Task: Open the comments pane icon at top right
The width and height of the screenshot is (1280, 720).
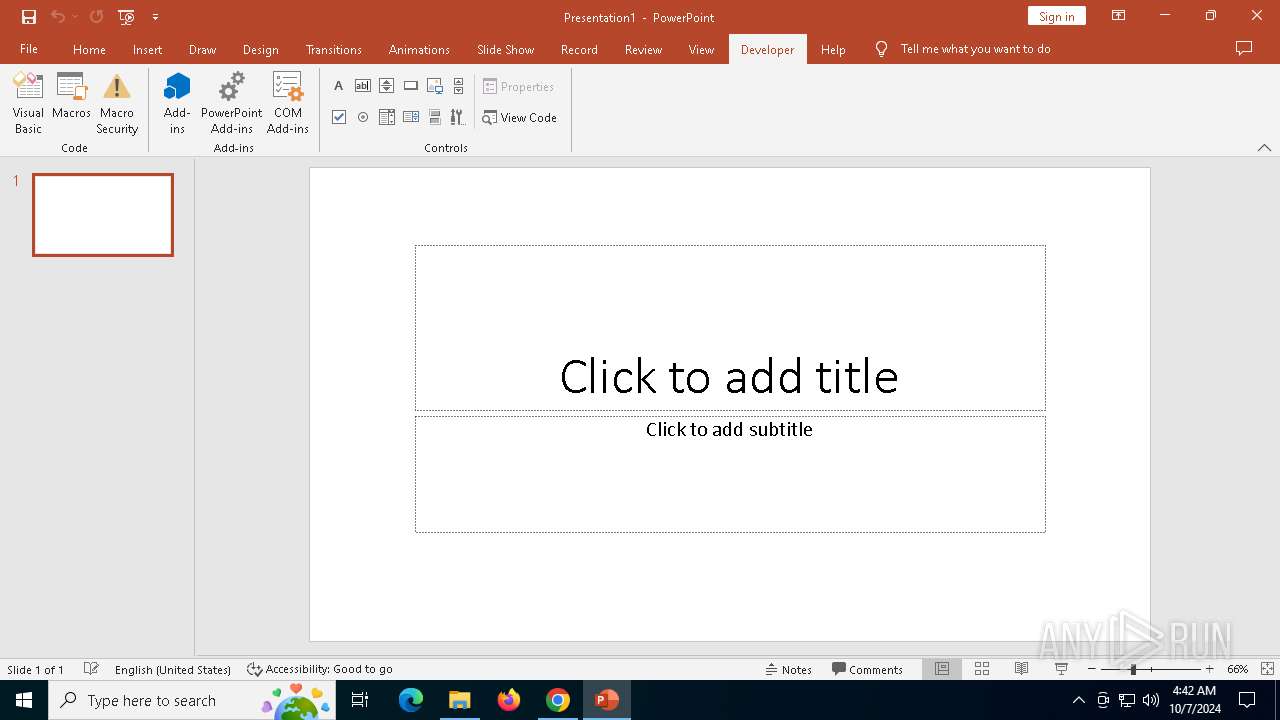Action: [x=1244, y=48]
